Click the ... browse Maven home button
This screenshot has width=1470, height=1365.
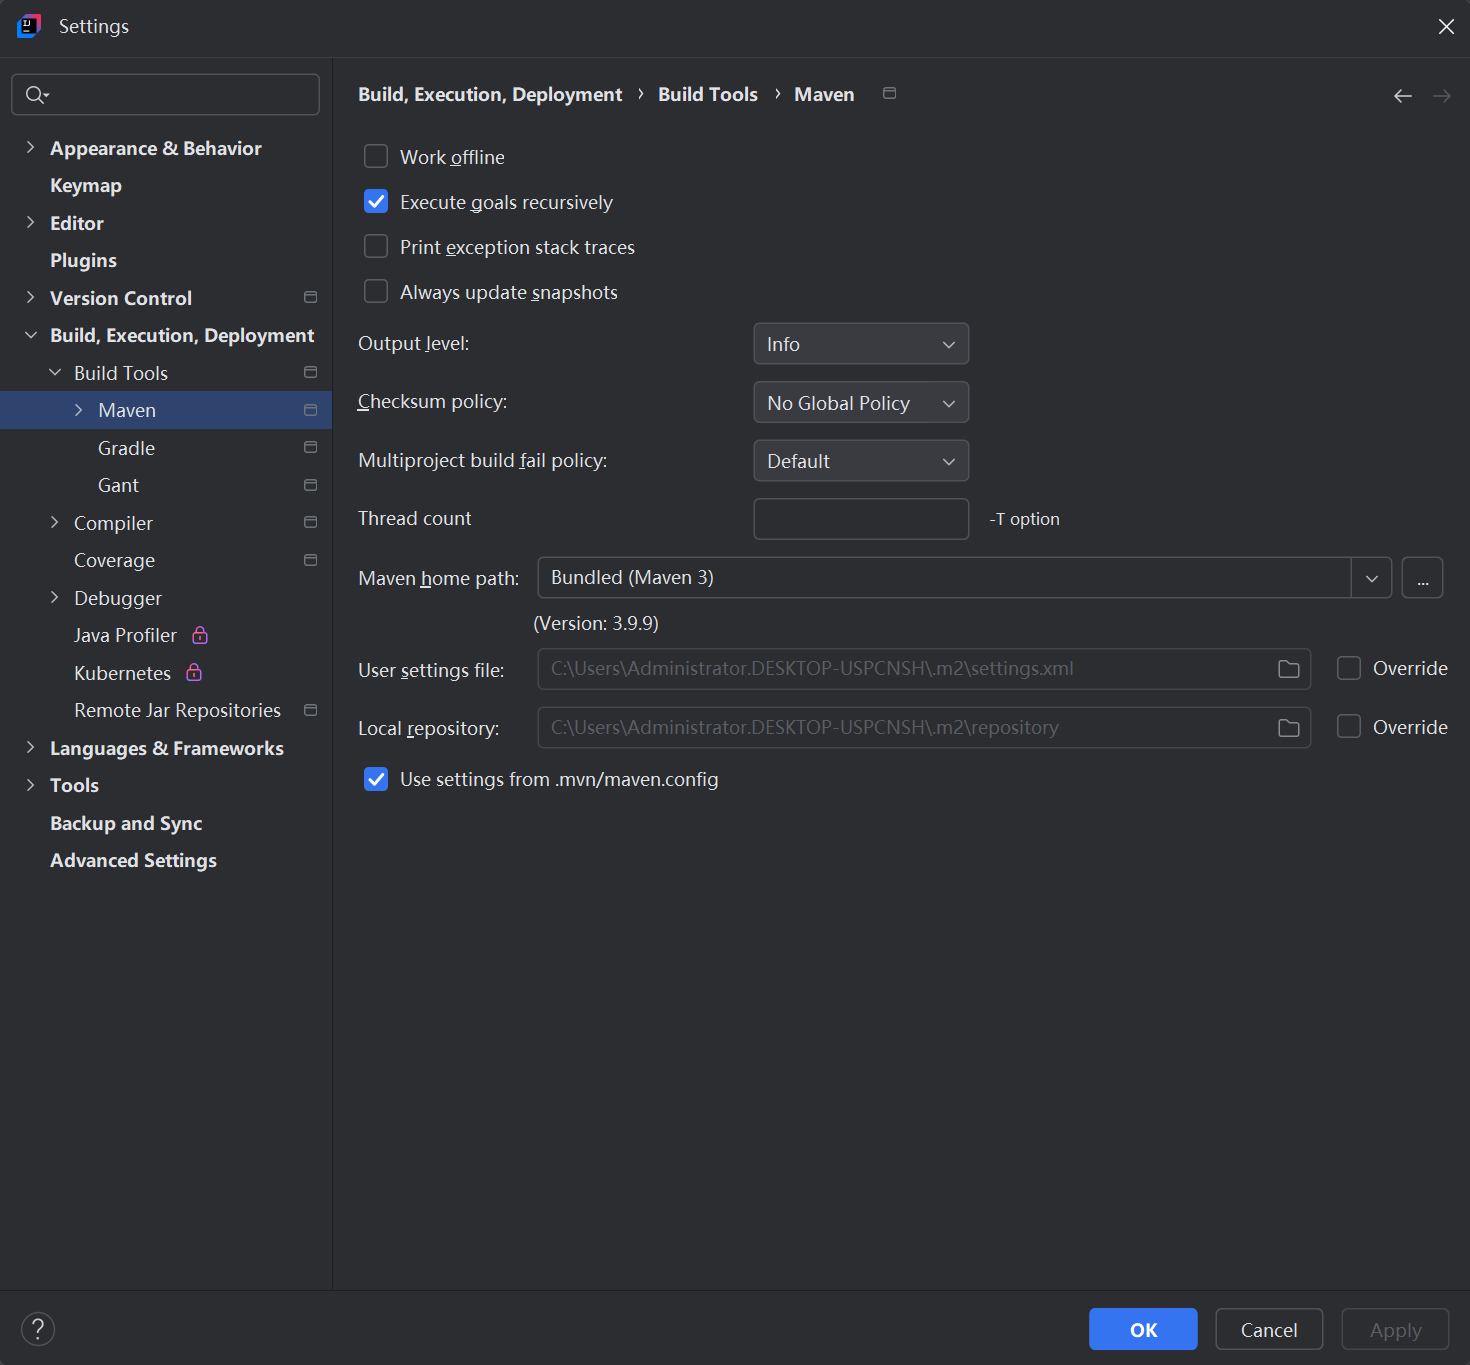[1422, 578]
